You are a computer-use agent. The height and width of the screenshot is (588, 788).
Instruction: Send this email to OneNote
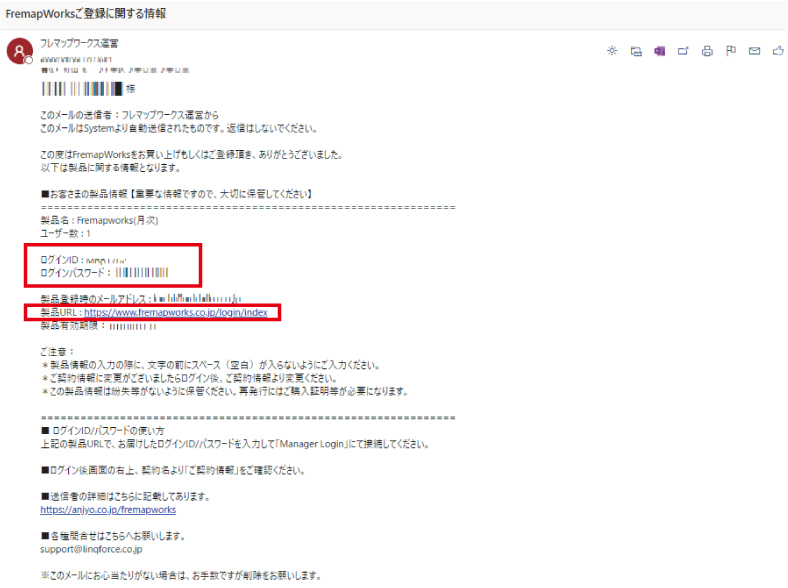point(659,51)
